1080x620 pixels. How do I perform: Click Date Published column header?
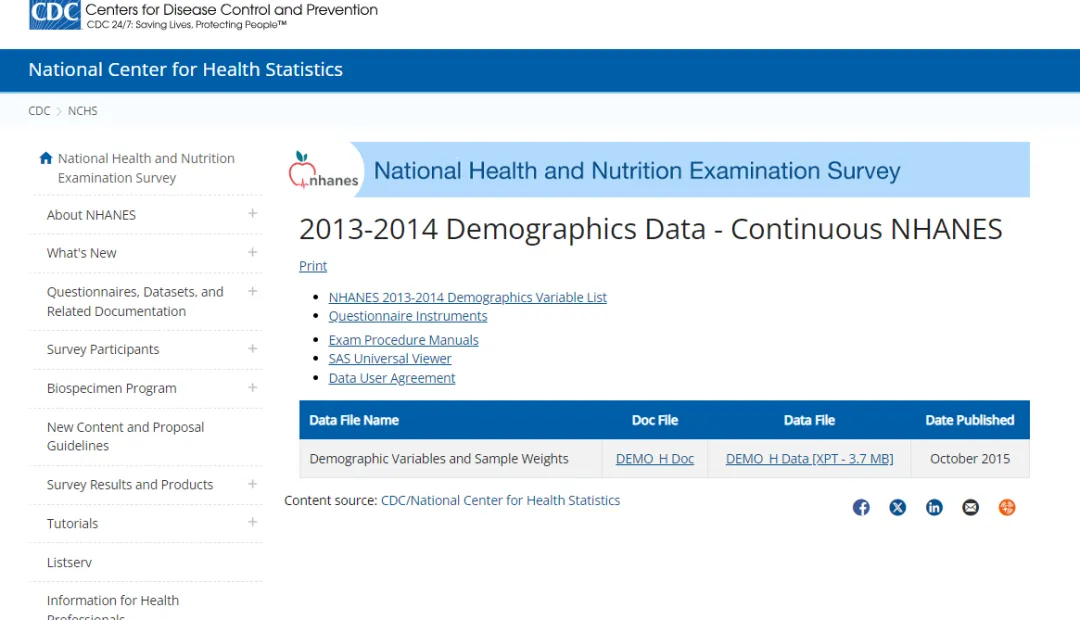coord(970,420)
